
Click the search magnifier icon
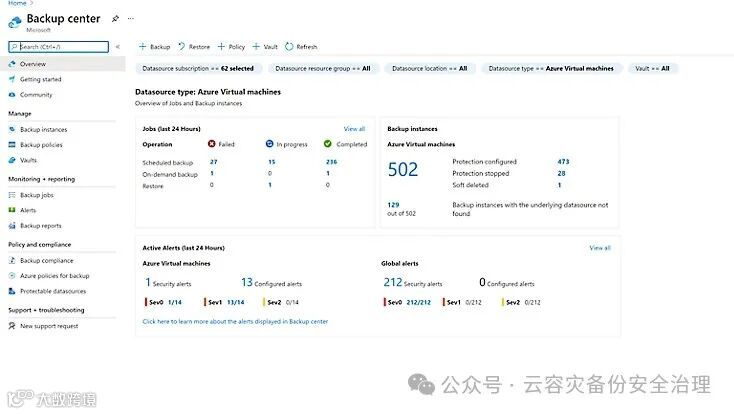click(15, 47)
